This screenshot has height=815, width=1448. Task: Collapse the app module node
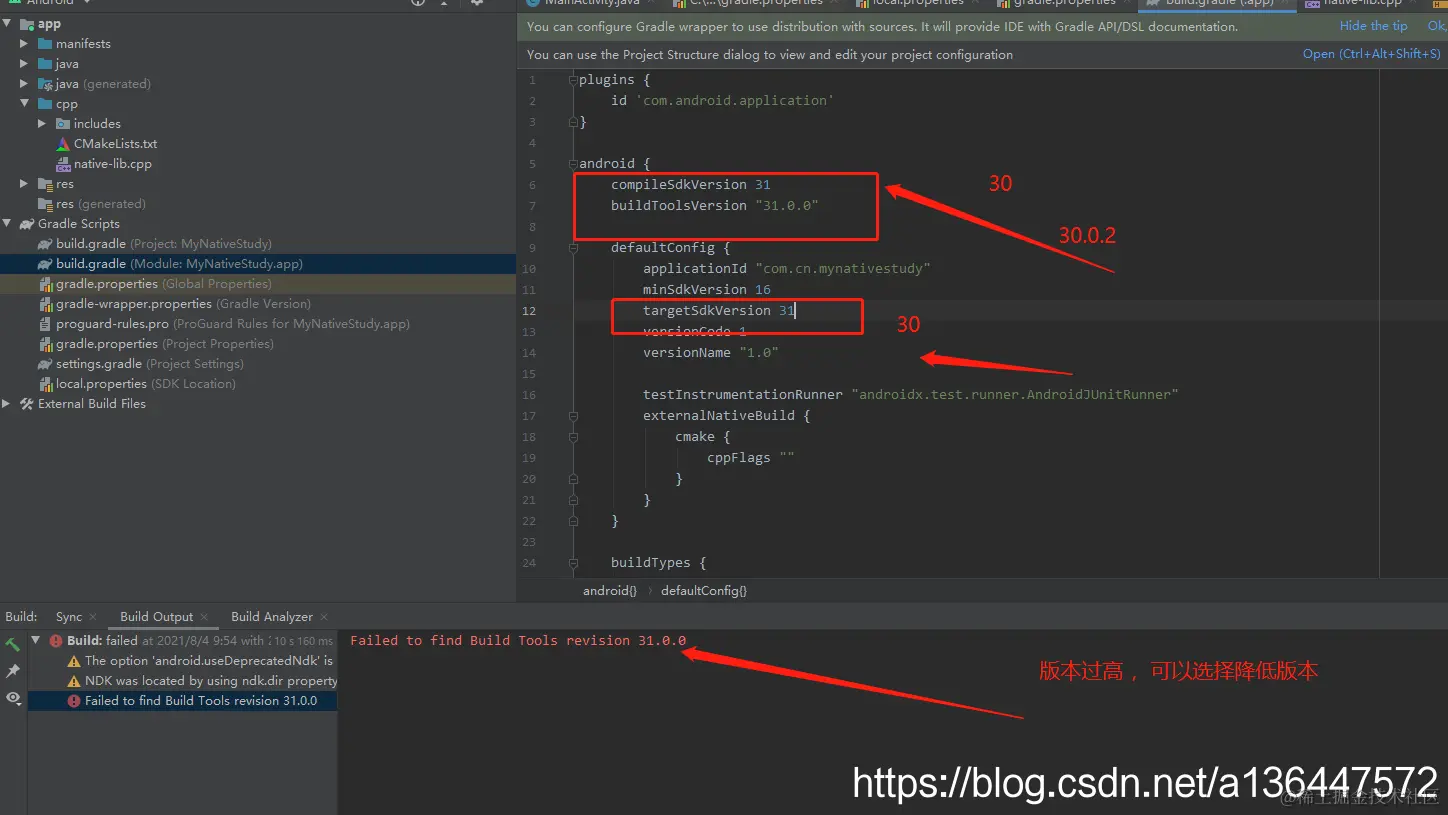pos(7,24)
